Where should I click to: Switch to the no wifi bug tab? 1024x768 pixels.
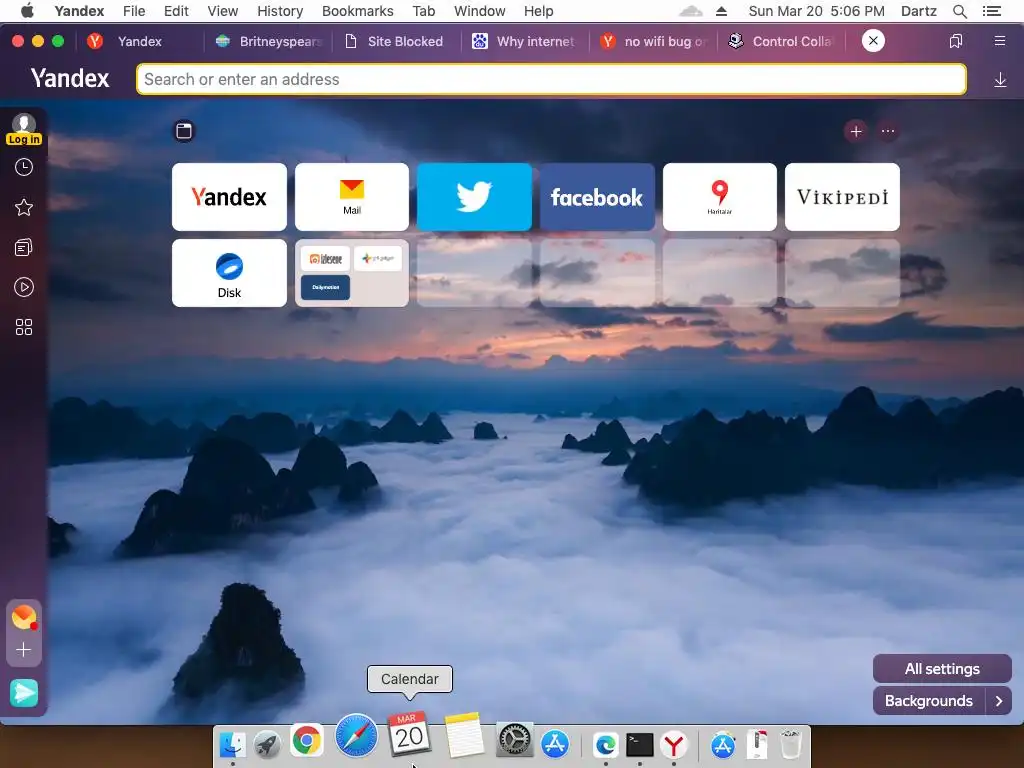pyautogui.click(x=654, y=41)
